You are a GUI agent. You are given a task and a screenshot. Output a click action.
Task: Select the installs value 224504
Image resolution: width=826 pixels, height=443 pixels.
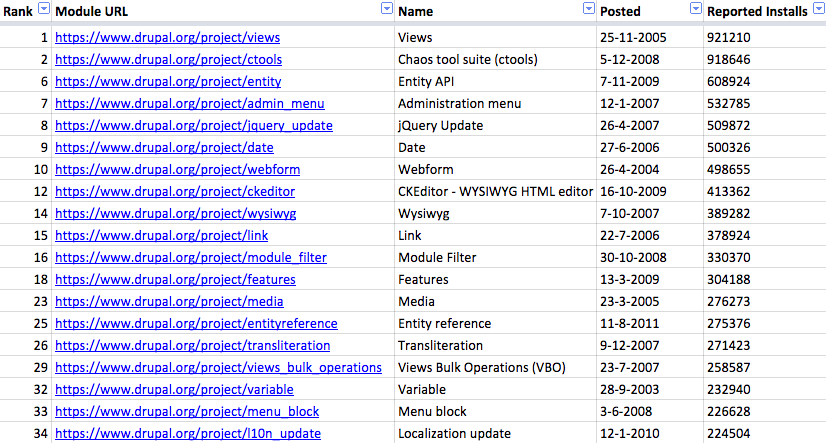click(x=765, y=434)
